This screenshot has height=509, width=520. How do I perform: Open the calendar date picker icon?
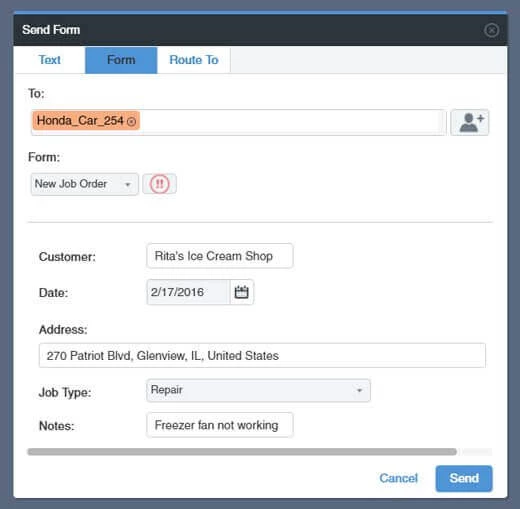(x=242, y=292)
